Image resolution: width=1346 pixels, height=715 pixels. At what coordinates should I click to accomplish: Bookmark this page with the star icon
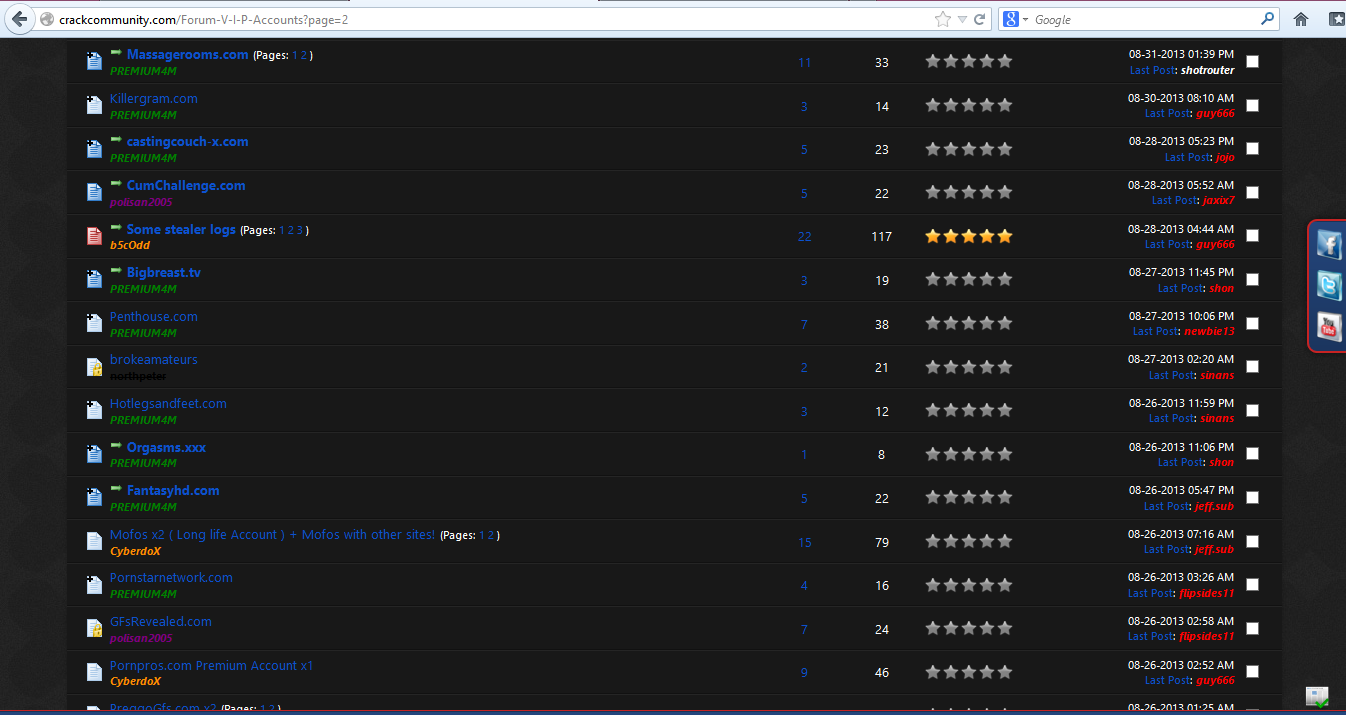click(942, 19)
